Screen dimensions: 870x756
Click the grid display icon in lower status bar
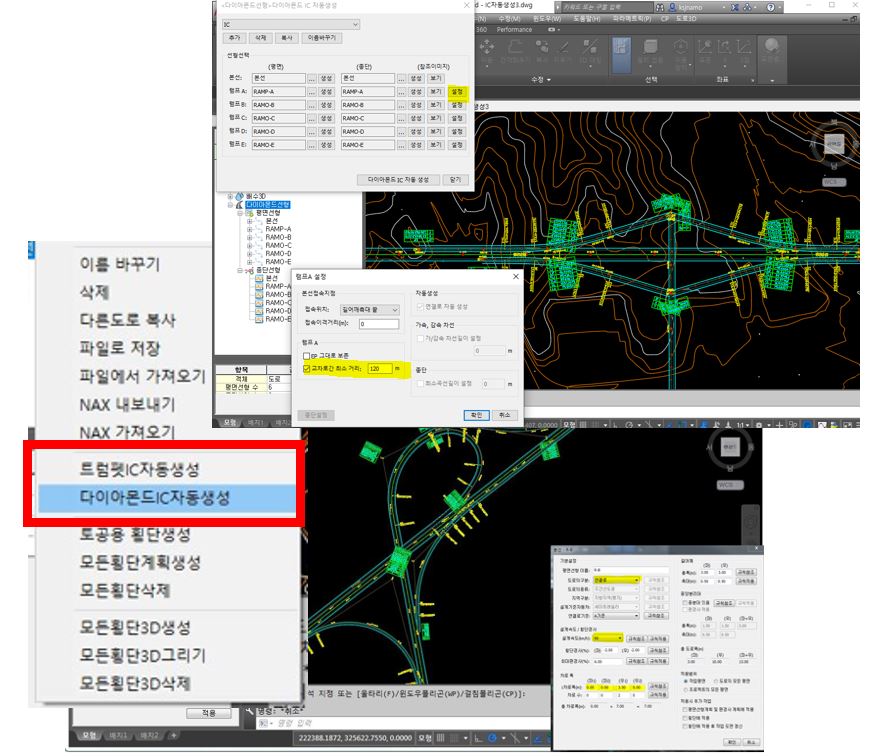point(441,738)
